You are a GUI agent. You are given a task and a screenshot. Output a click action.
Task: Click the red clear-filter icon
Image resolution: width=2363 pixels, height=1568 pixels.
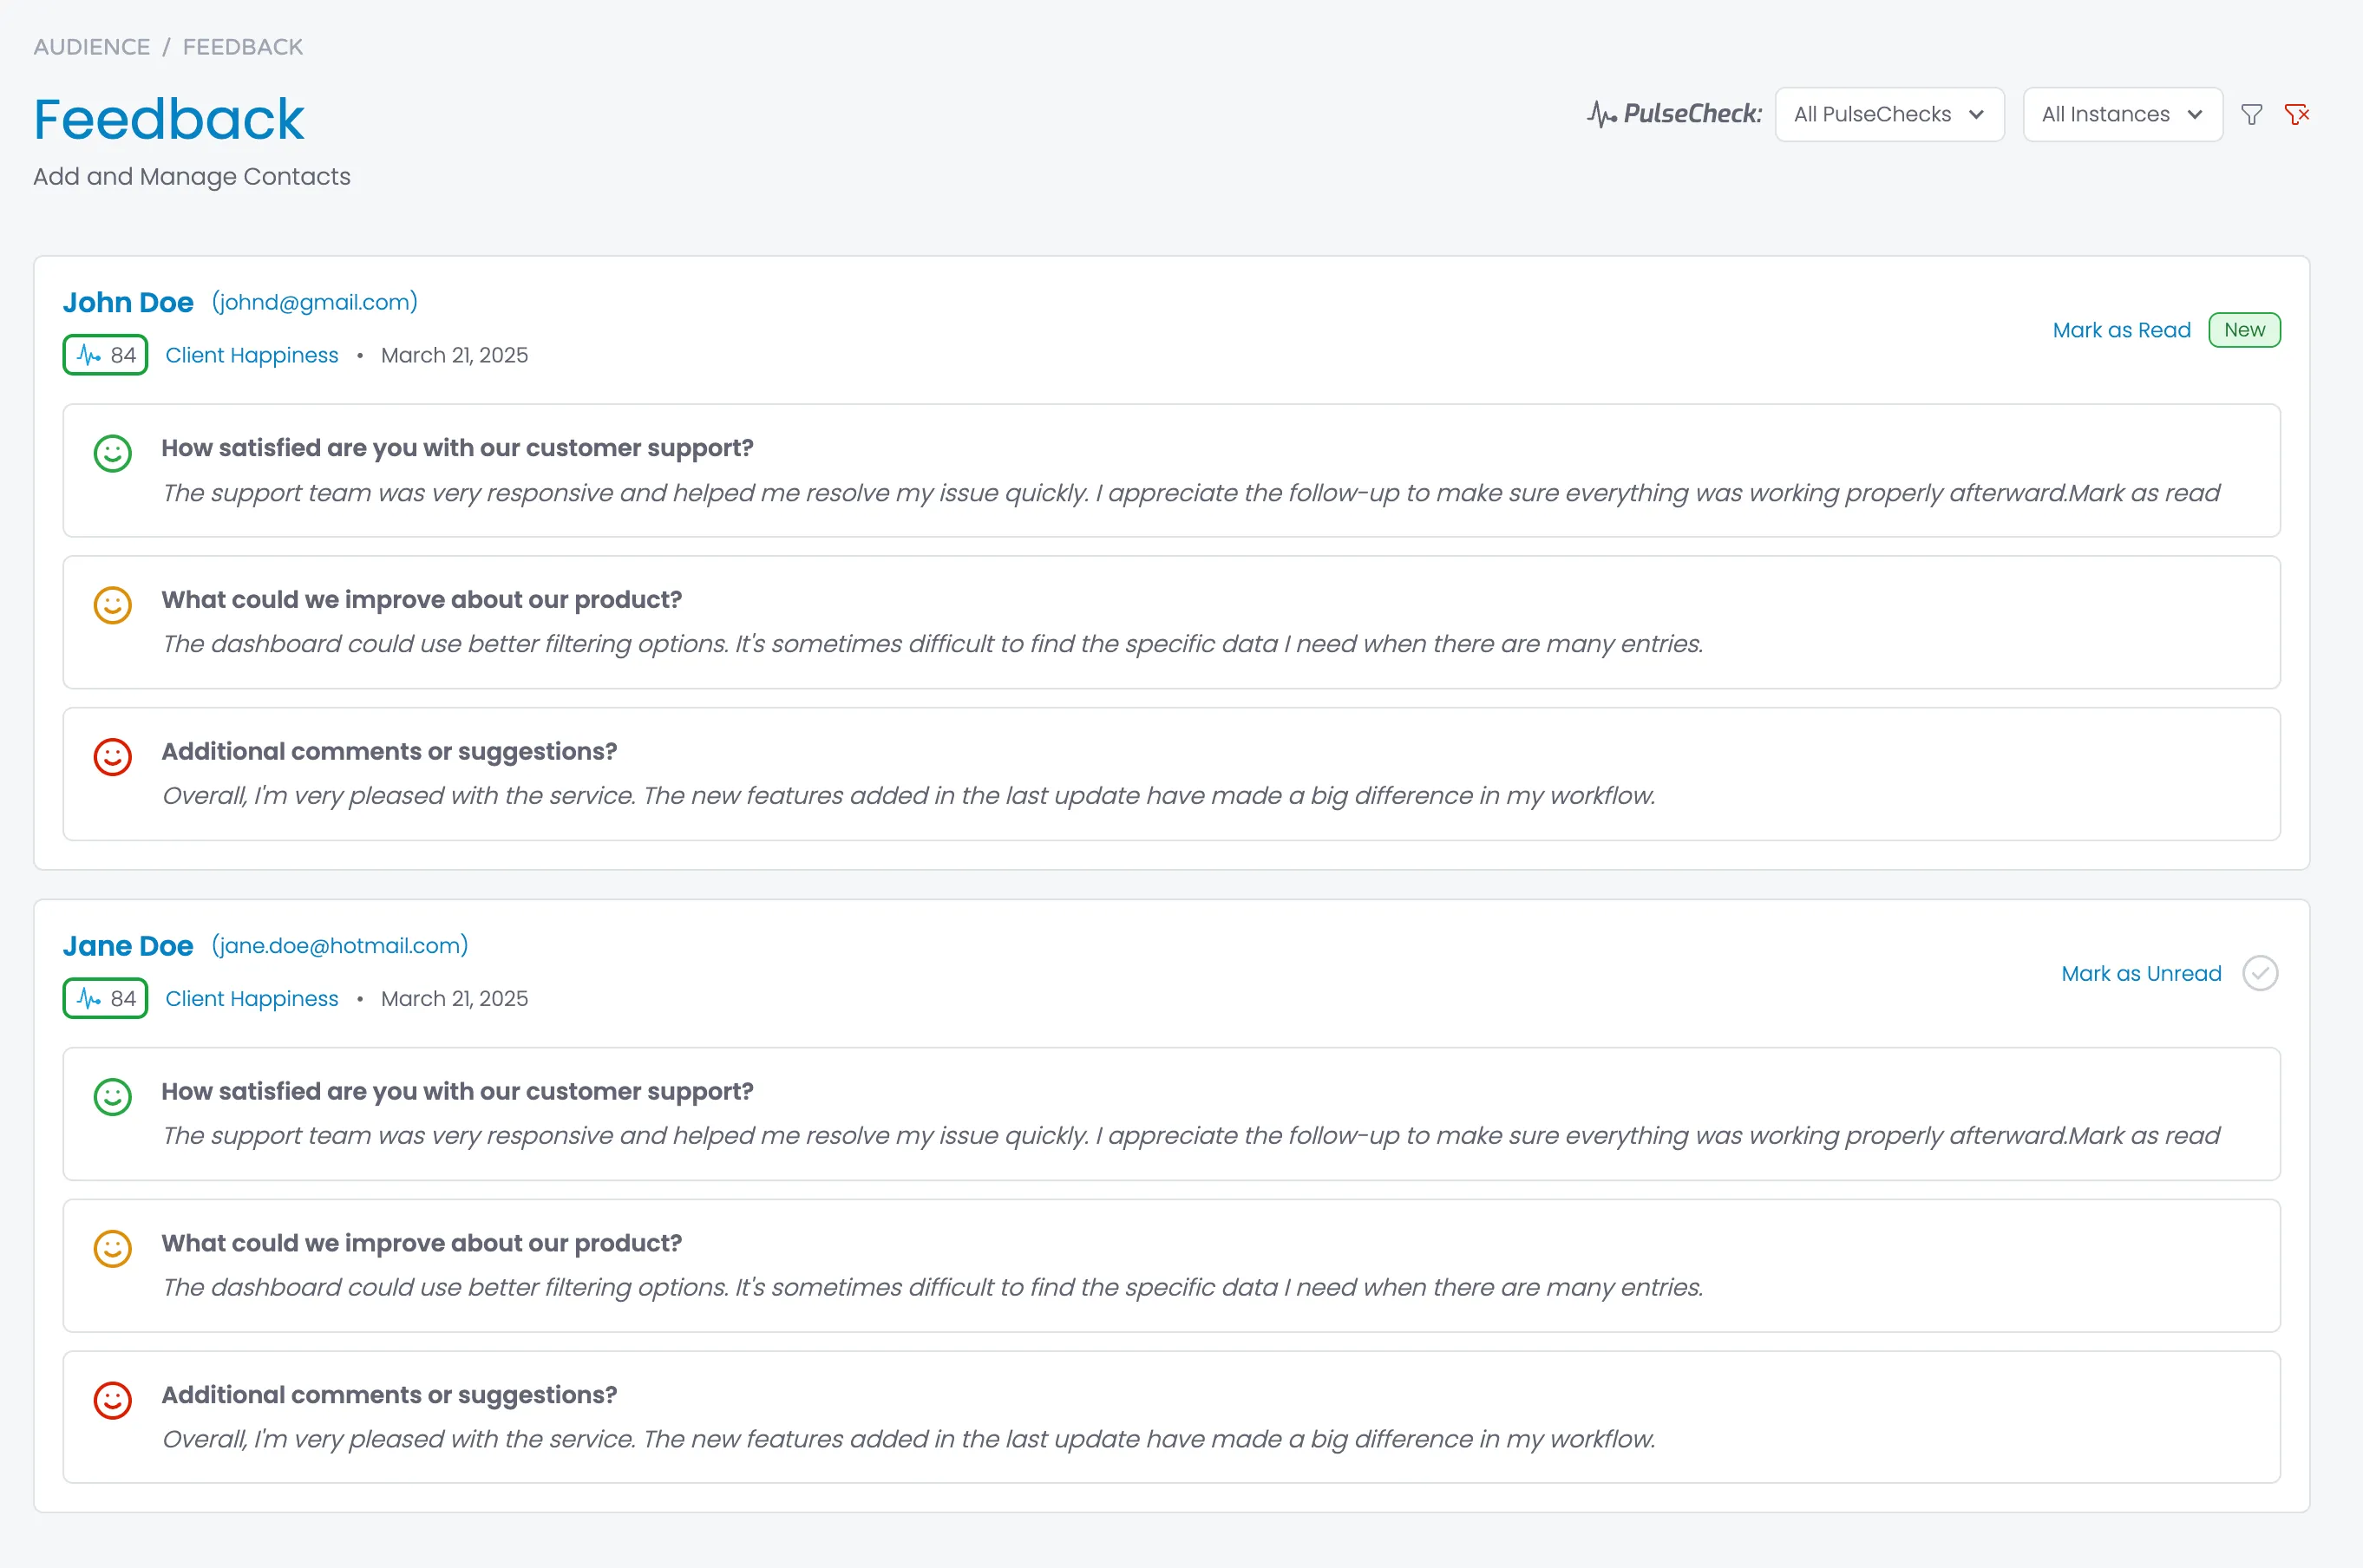click(2297, 115)
